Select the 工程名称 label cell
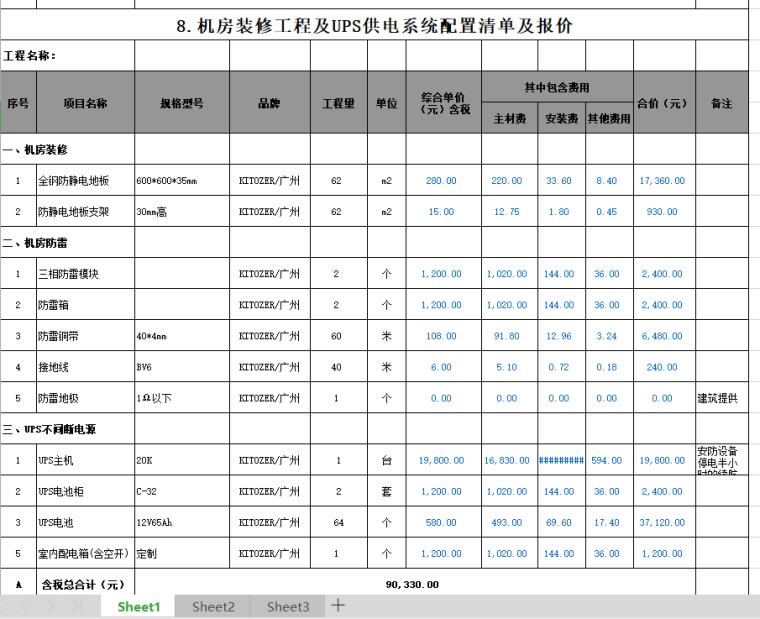The width and height of the screenshot is (760, 619). (x=30, y=56)
